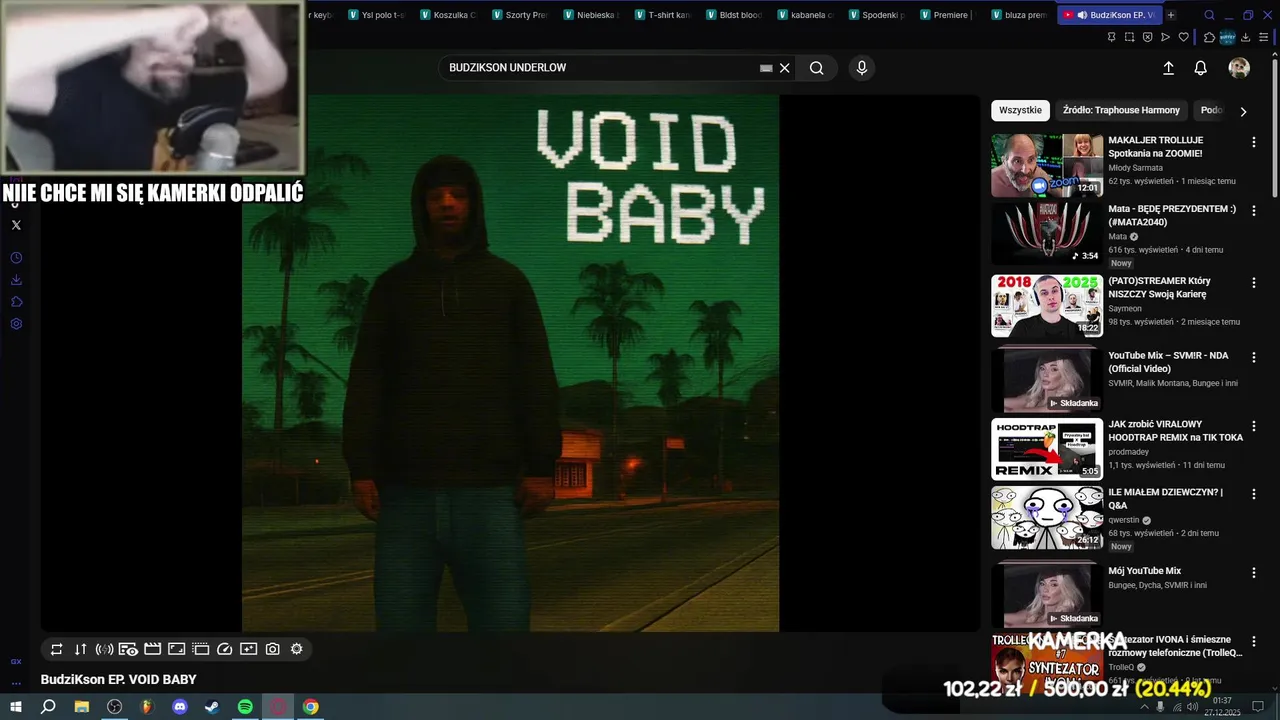Click the on-screen keyboard icon in search
Screen dimensions: 1280x720
tap(766, 68)
